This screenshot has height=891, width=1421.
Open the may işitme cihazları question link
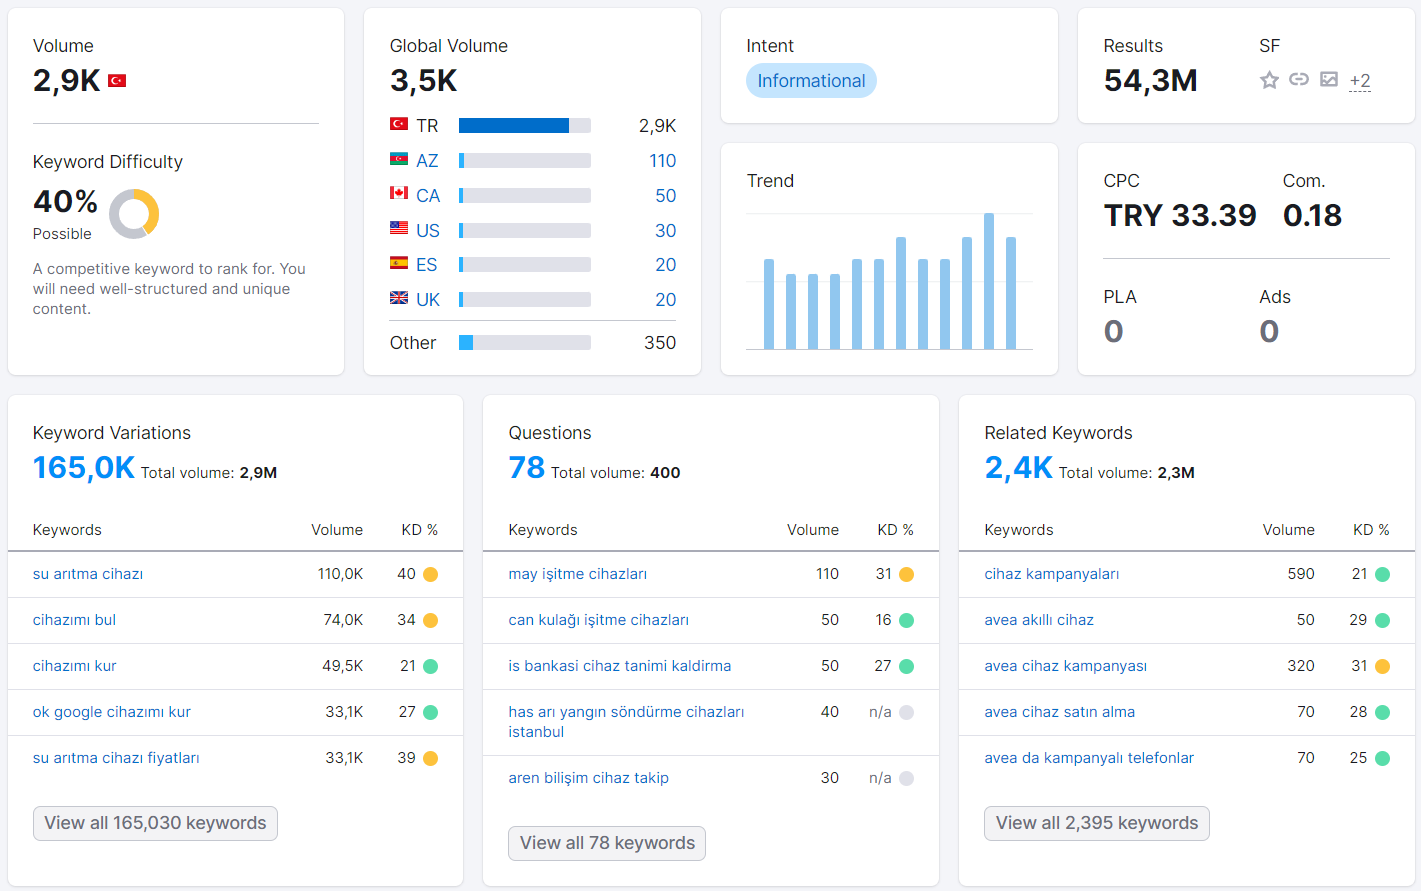(577, 574)
